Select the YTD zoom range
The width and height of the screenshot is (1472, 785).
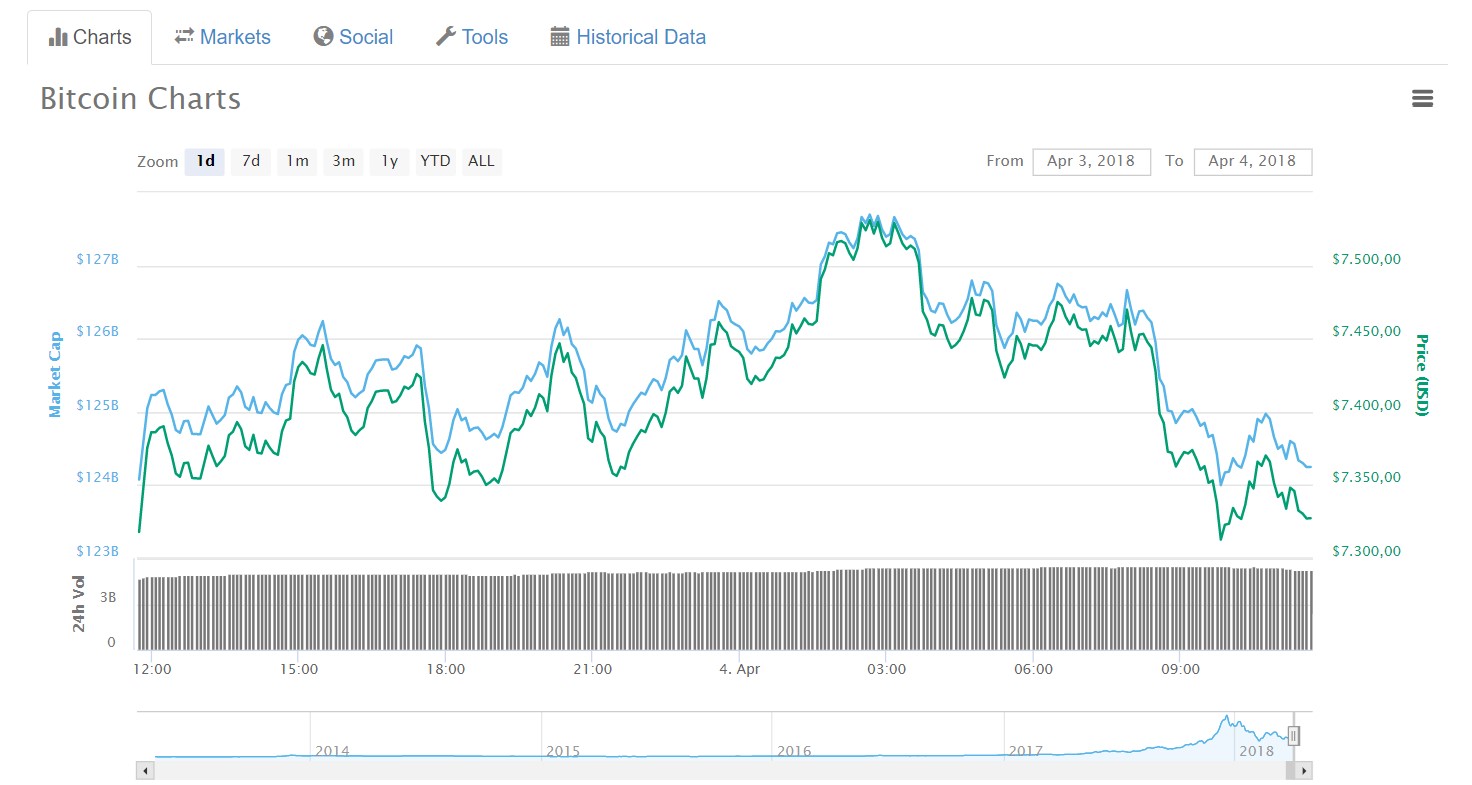coord(435,161)
